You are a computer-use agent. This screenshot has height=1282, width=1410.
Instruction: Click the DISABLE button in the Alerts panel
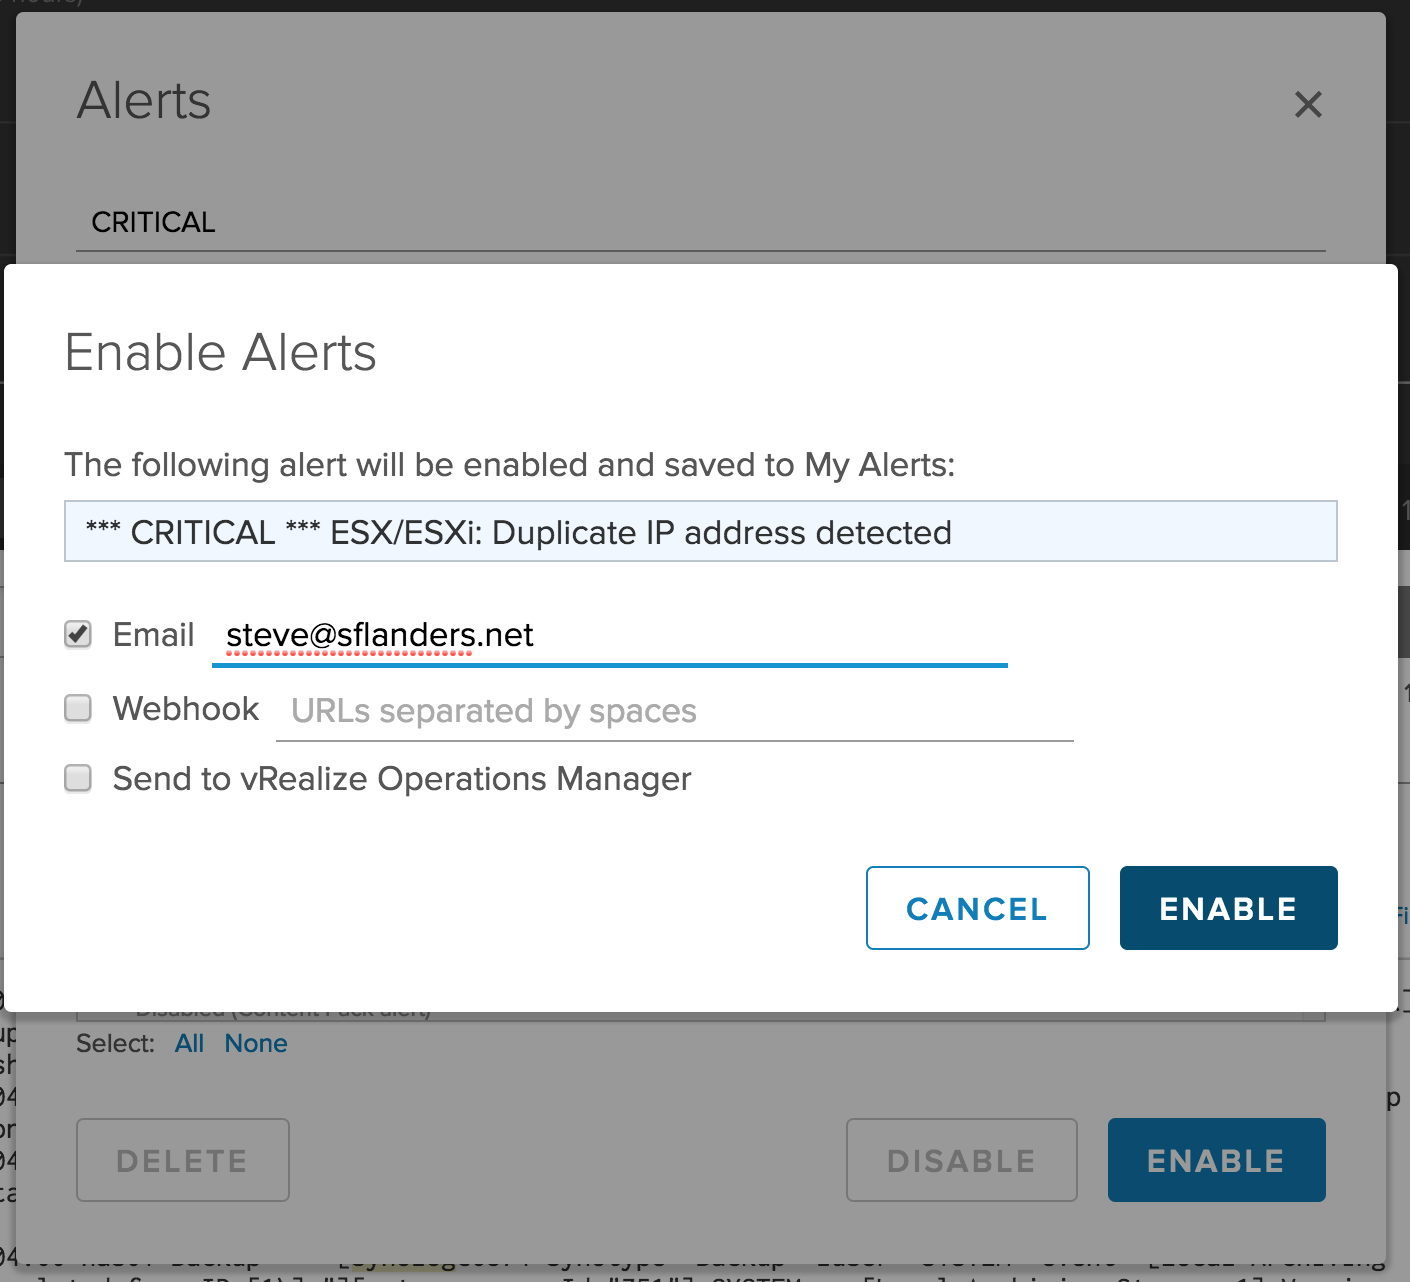pos(961,1160)
